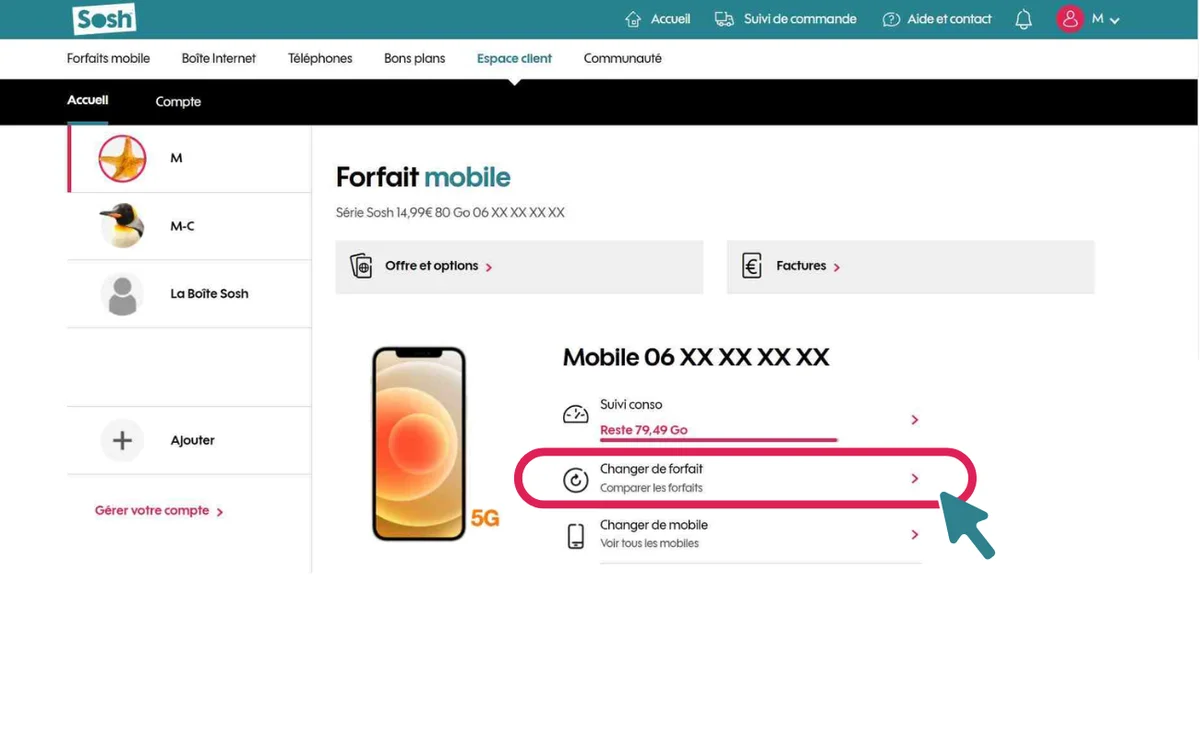
Task: Click the Changer de mobile label
Action: [x=654, y=524]
